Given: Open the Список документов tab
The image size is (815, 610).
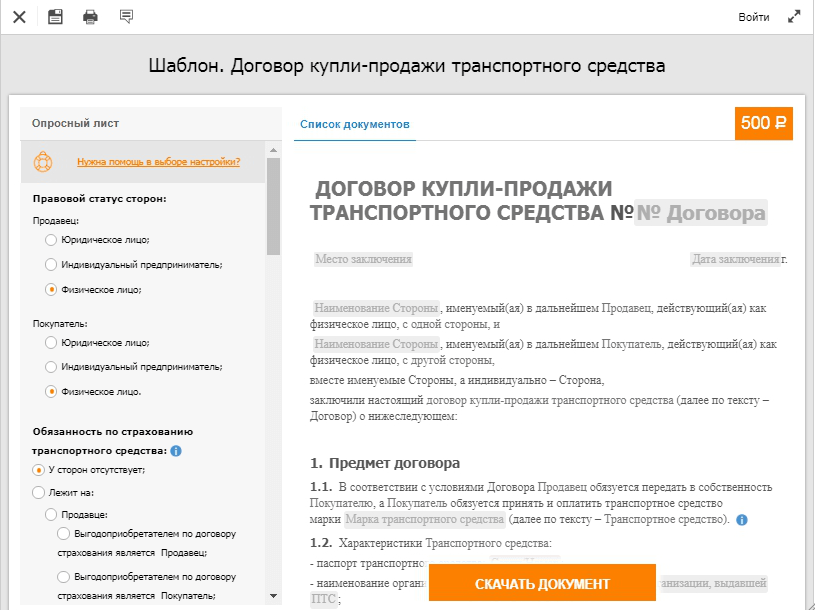Looking at the screenshot, I should tap(355, 124).
